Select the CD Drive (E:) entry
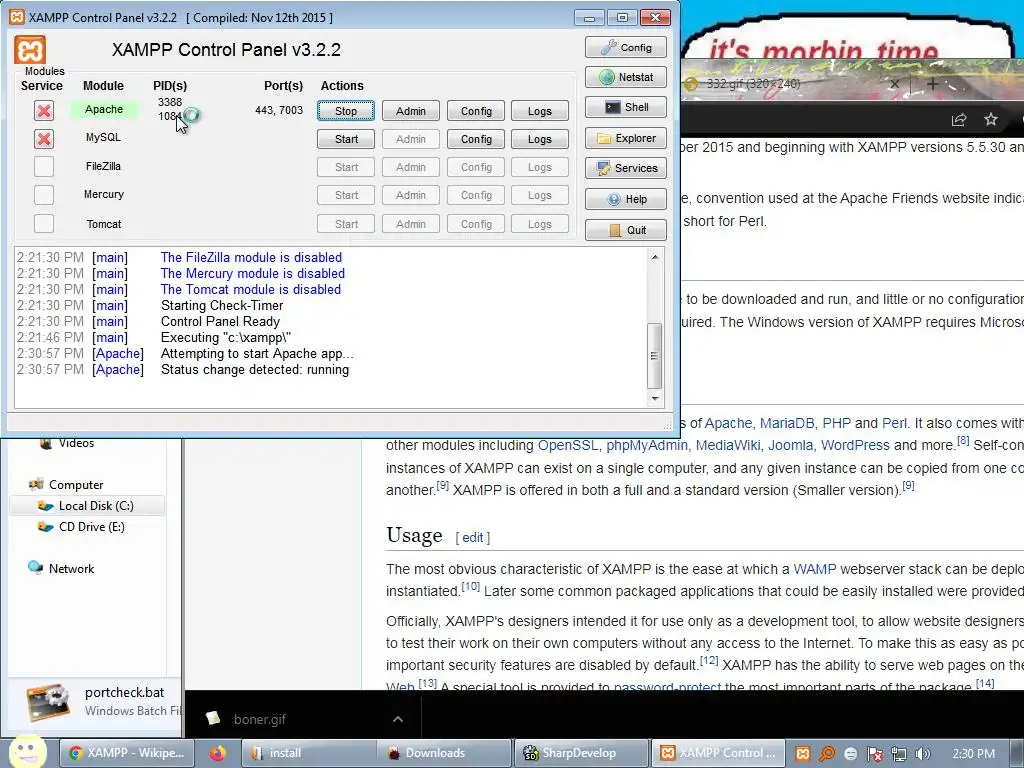This screenshot has width=1024, height=768. point(82,526)
